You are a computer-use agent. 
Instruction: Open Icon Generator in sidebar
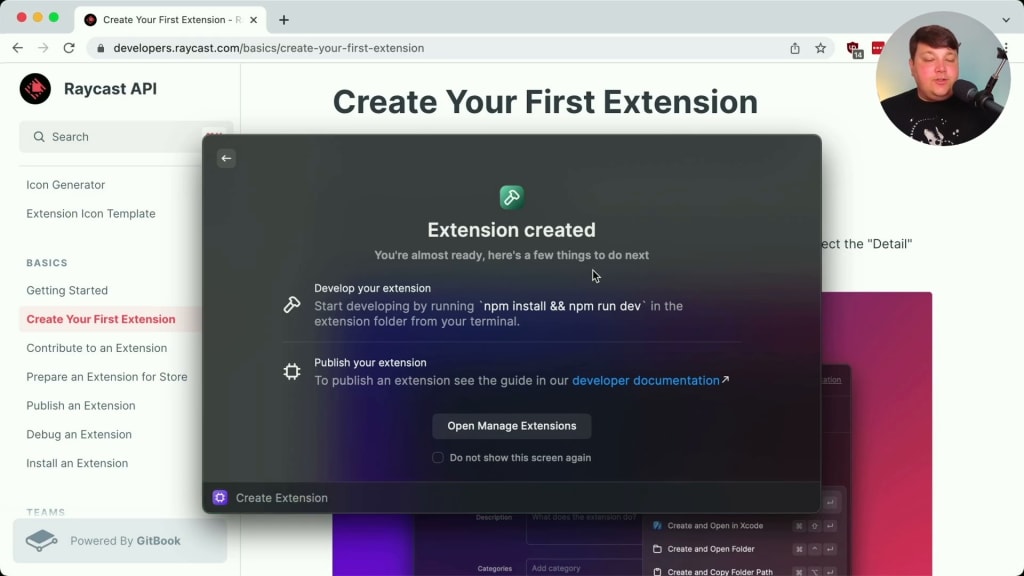click(x=65, y=185)
